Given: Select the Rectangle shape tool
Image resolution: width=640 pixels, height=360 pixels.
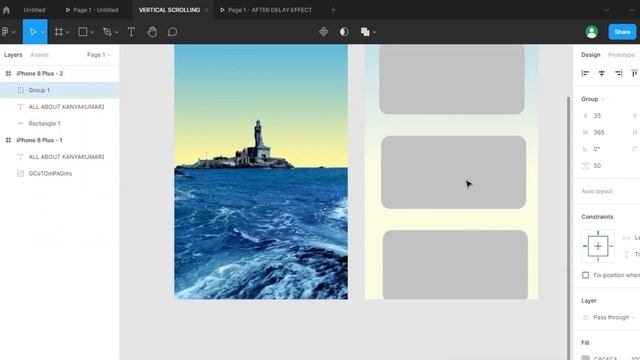Looking at the screenshot, I should pos(82,32).
